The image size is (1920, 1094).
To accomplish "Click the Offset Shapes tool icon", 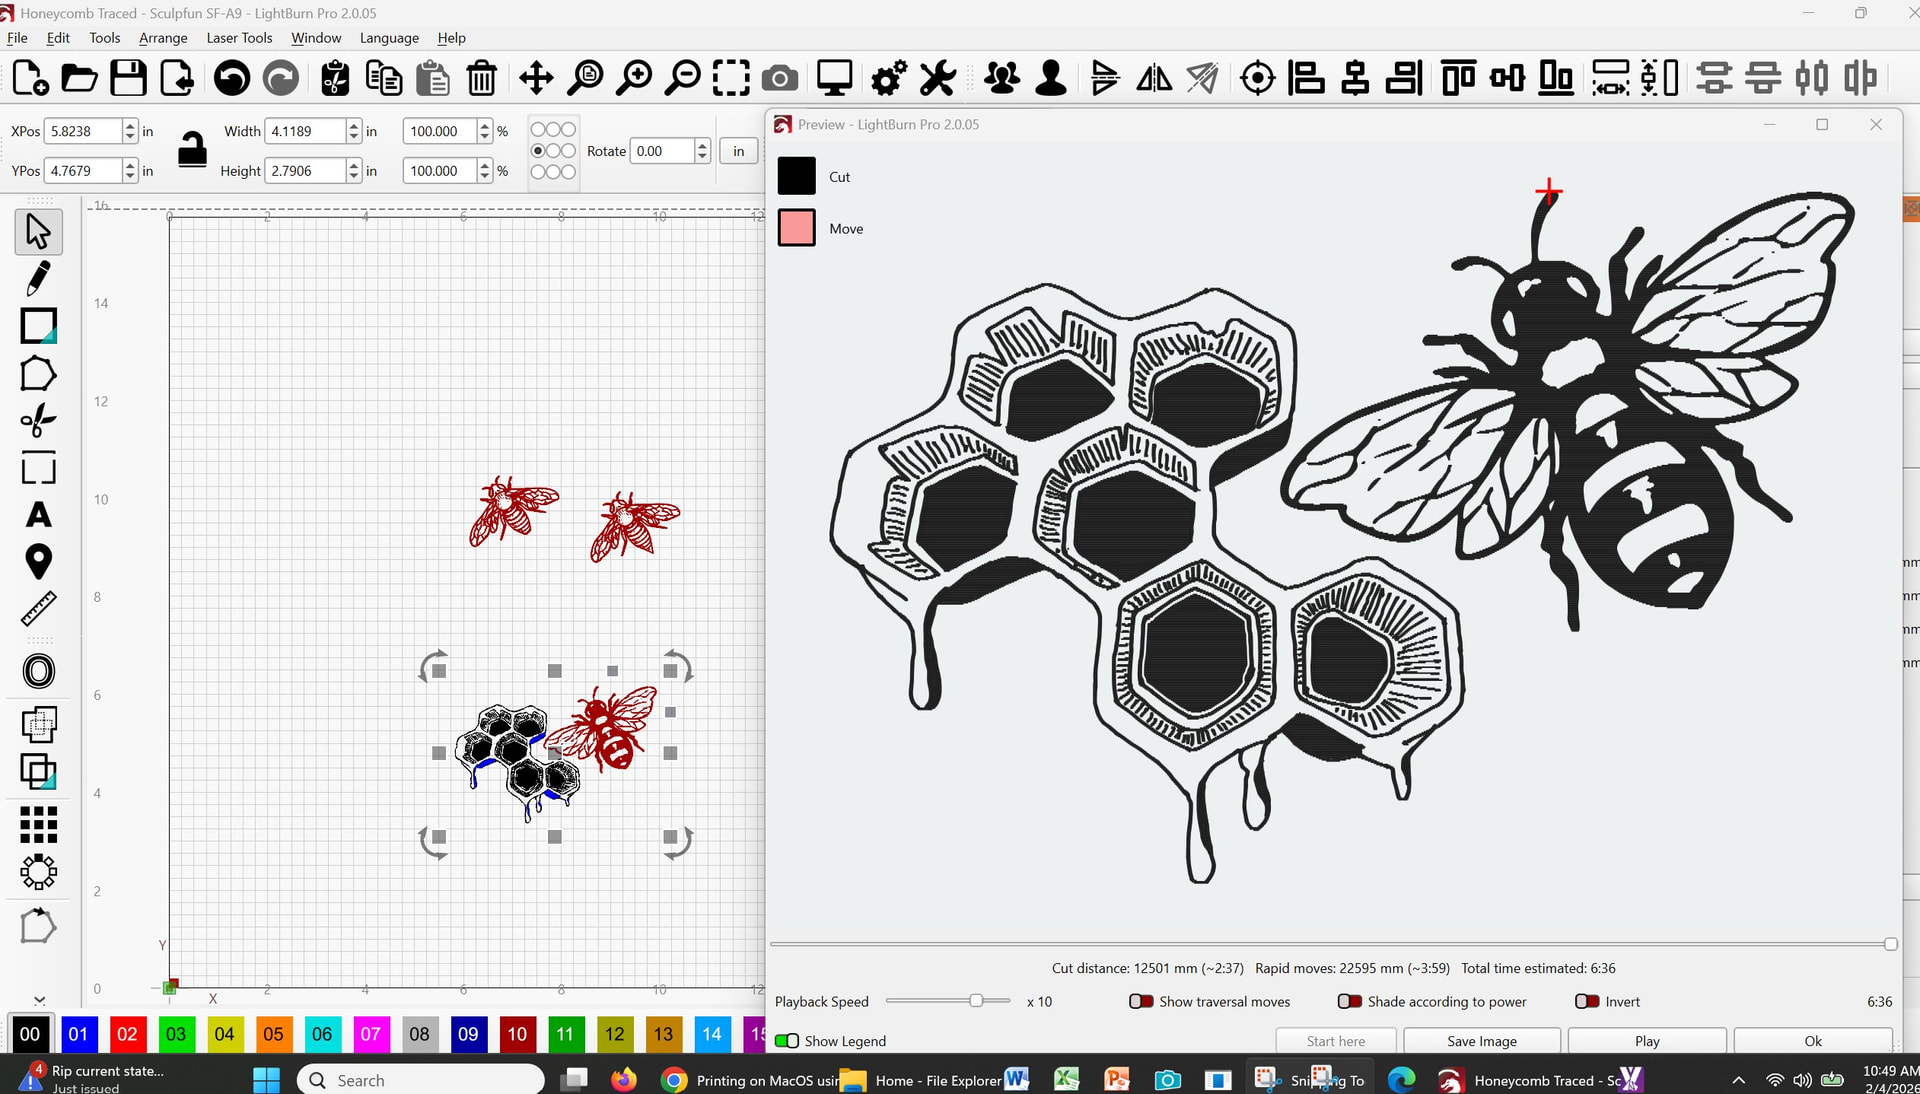I will click(x=38, y=671).
